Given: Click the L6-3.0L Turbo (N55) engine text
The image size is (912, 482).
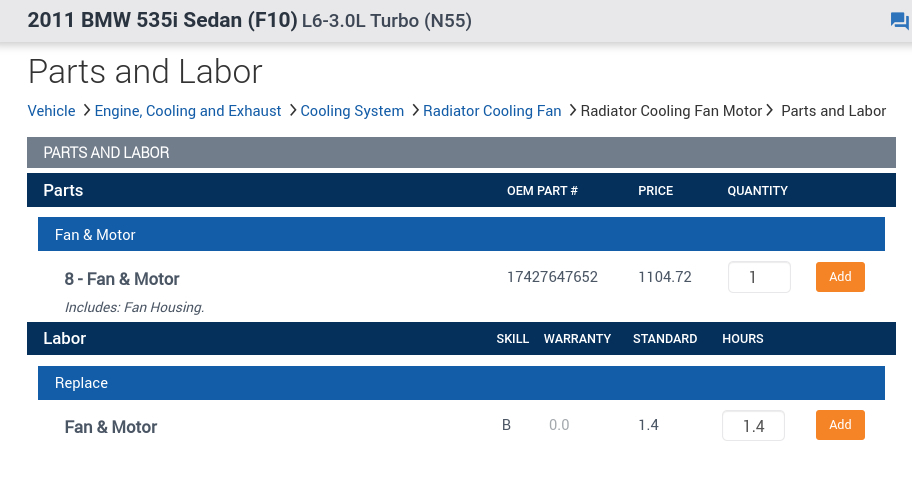Looking at the screenshot, I should pyautogui.click(x=387, y=21).
